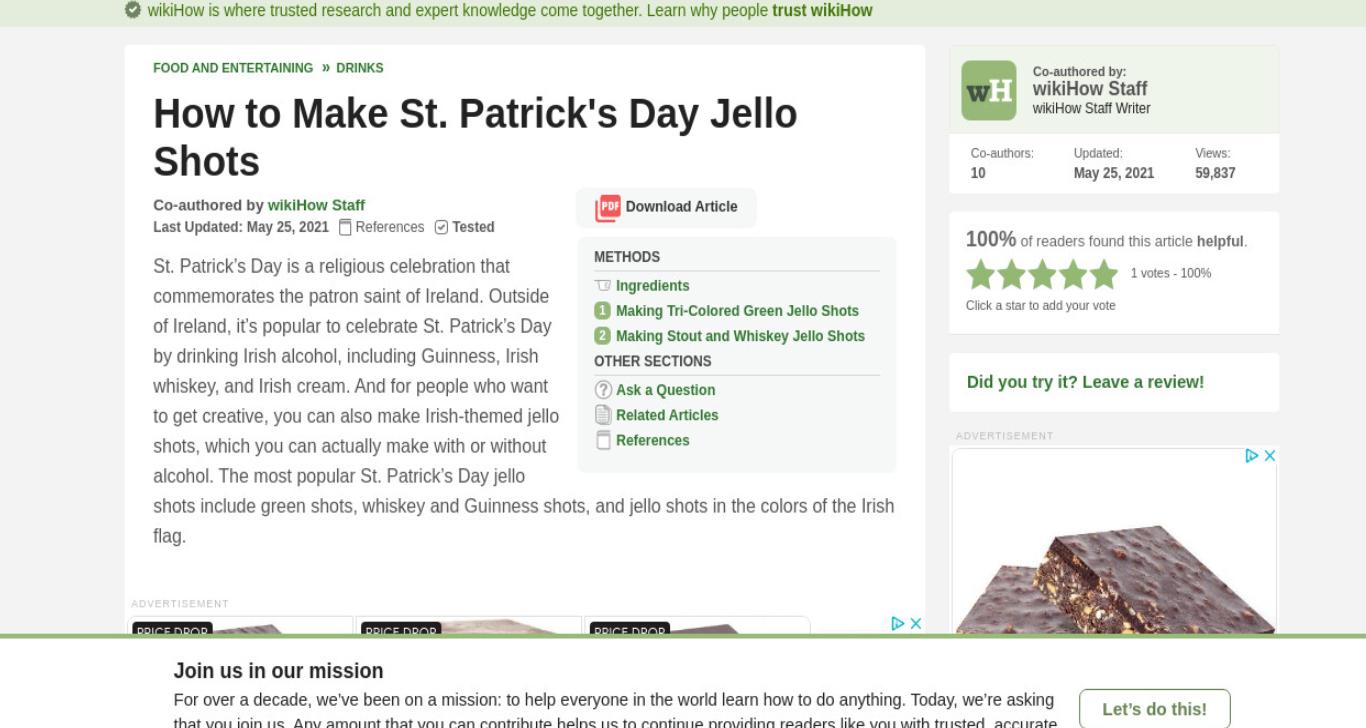Open Did you try it? Leave a review
The width and height of the screenshot is (1366, 728).
[1085, 382]
